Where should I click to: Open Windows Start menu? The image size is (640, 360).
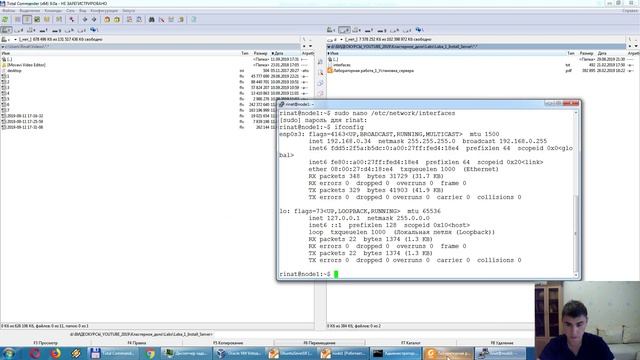tap(9, 353)
